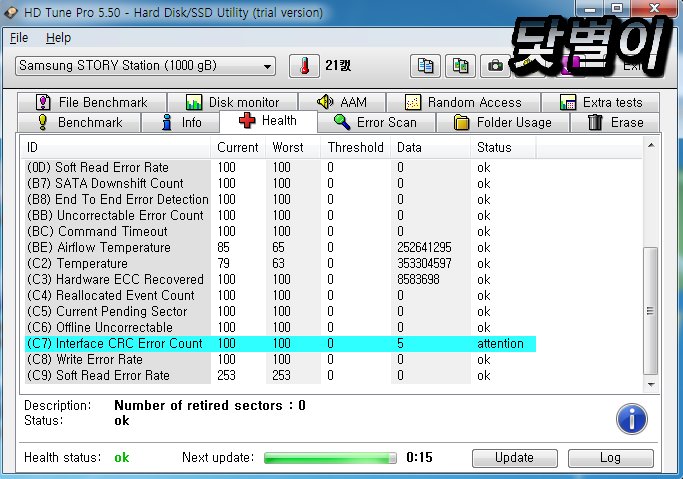Click the second copy screenshot icon
This screenshot has height=479, width=683.
point(460,66)
